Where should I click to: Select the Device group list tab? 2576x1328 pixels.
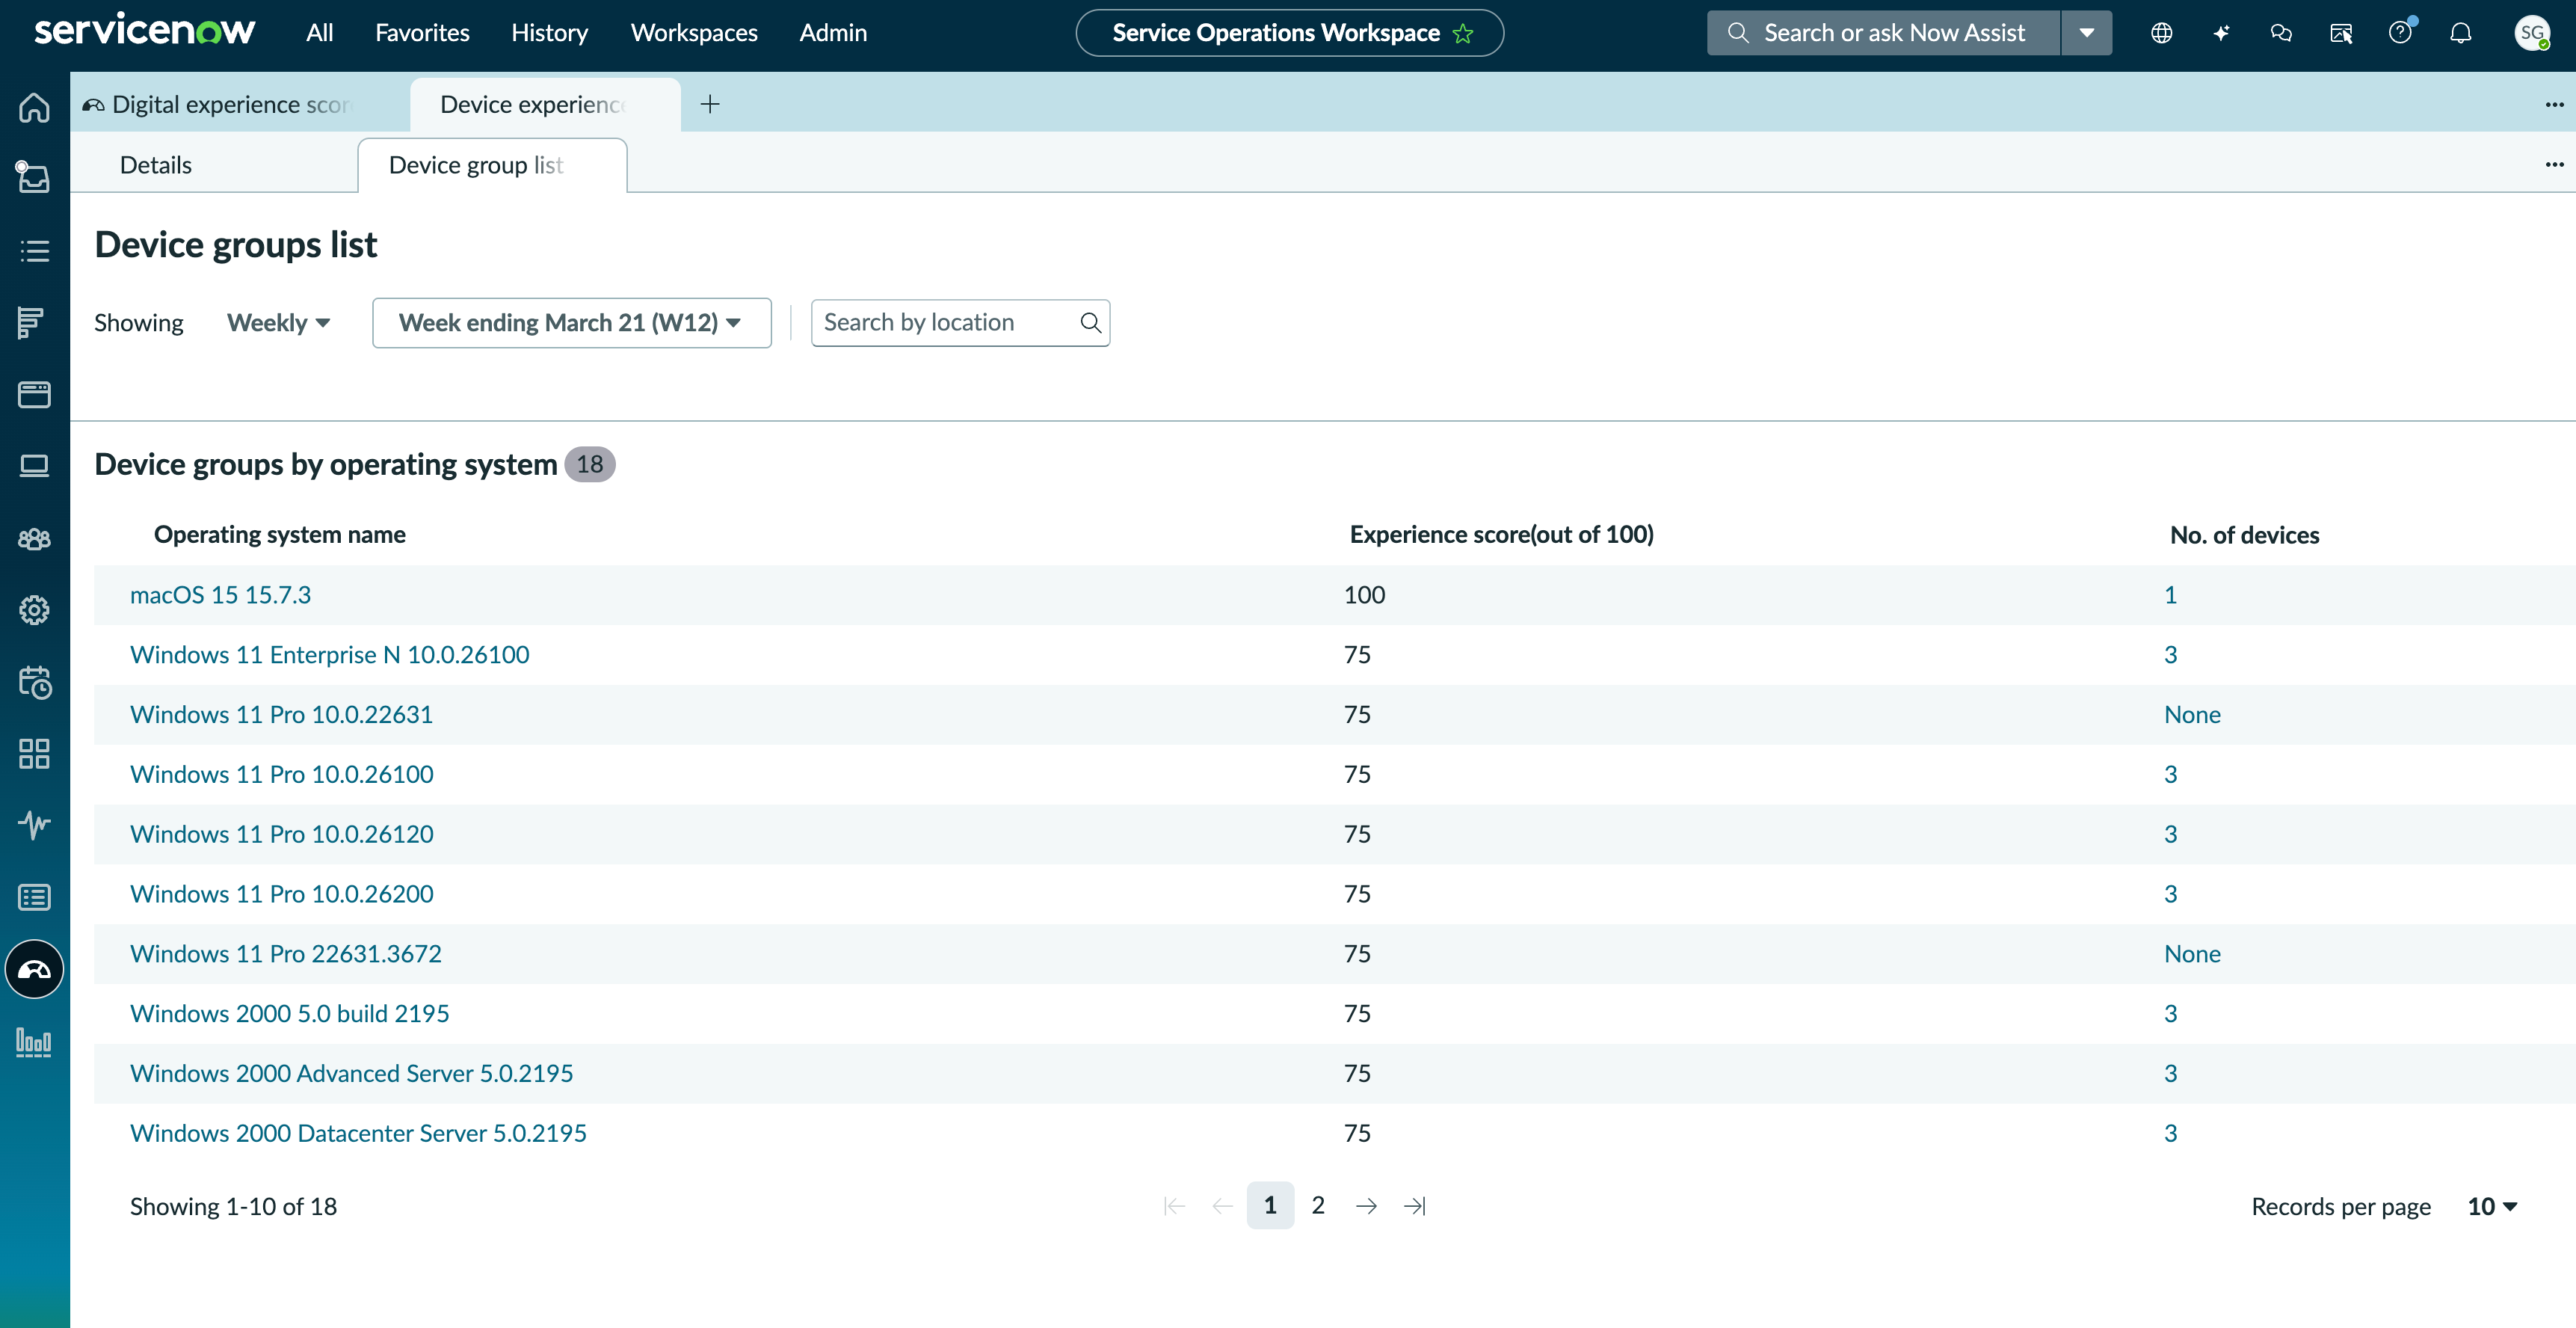tap(492, 165)
